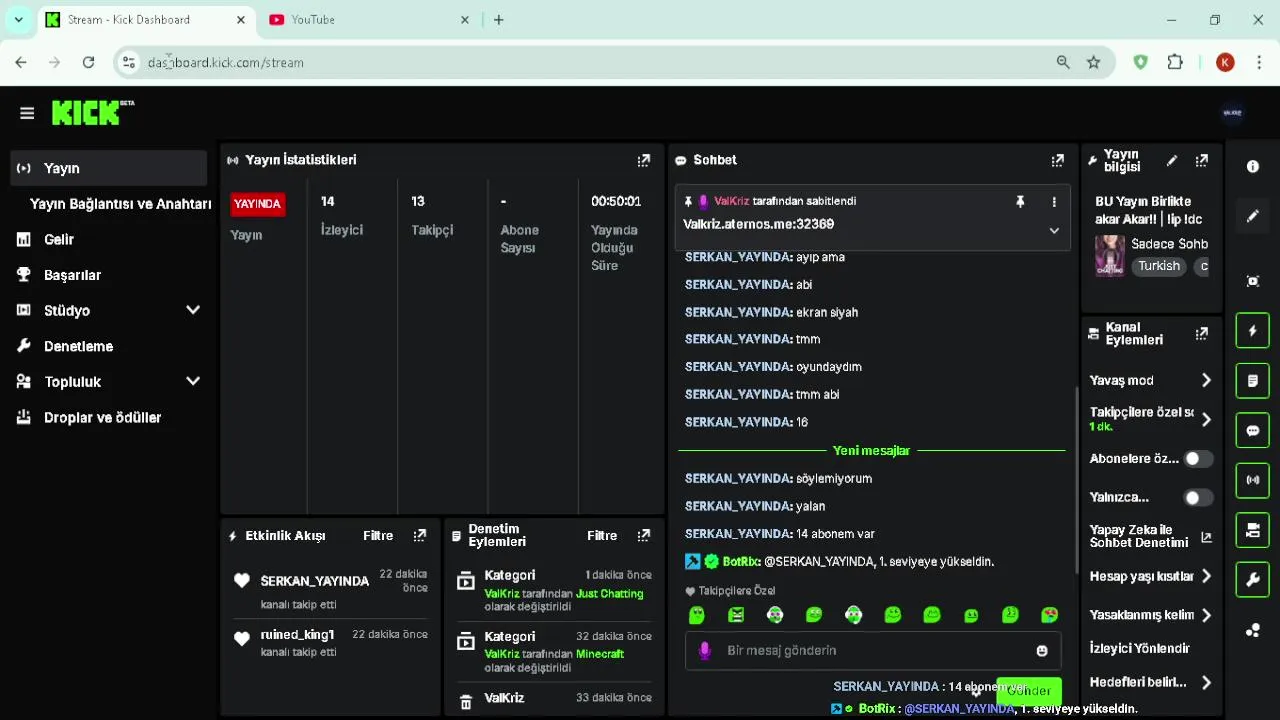Toggle the wrench panel icon in right sidebar
The image size is (1280, 720).
point(1253,580)
